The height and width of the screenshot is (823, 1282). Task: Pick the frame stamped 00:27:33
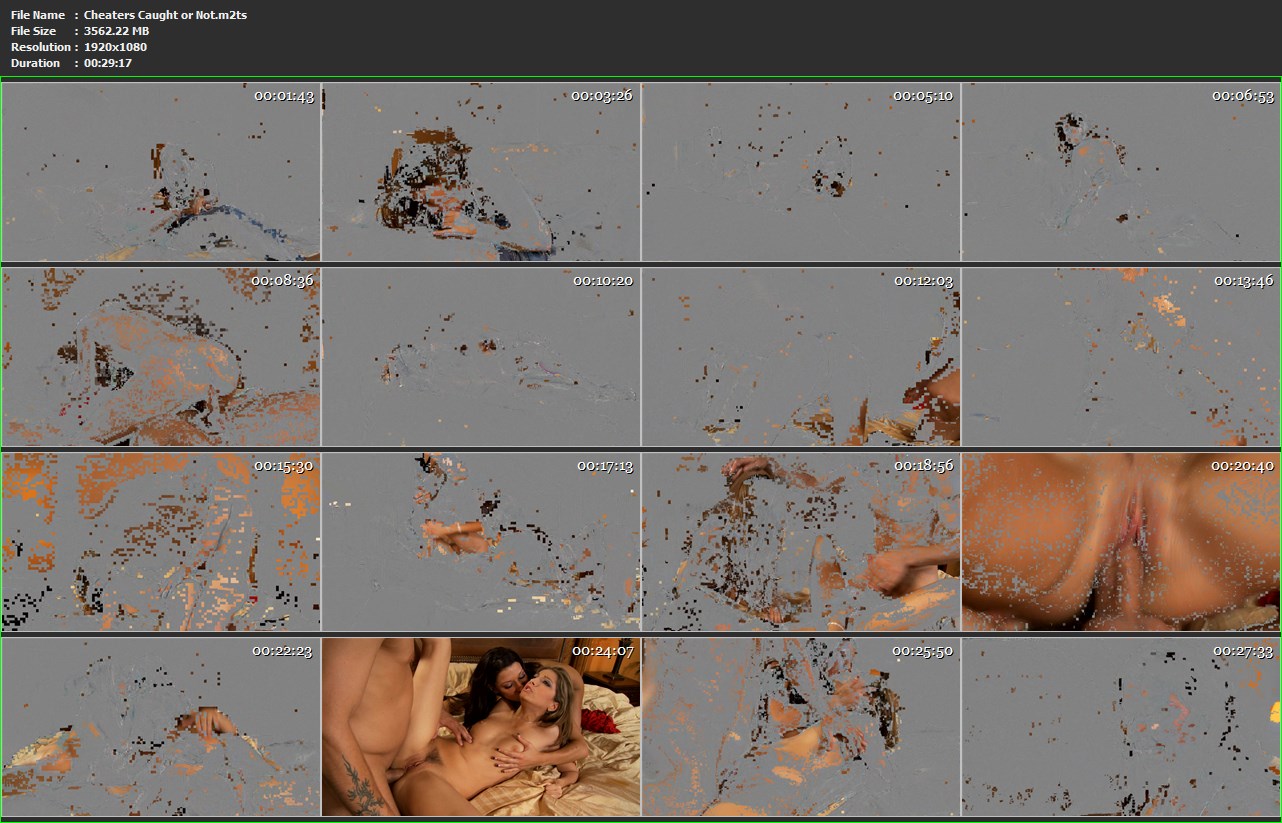pyautogui.click(x=1121, y=727)
